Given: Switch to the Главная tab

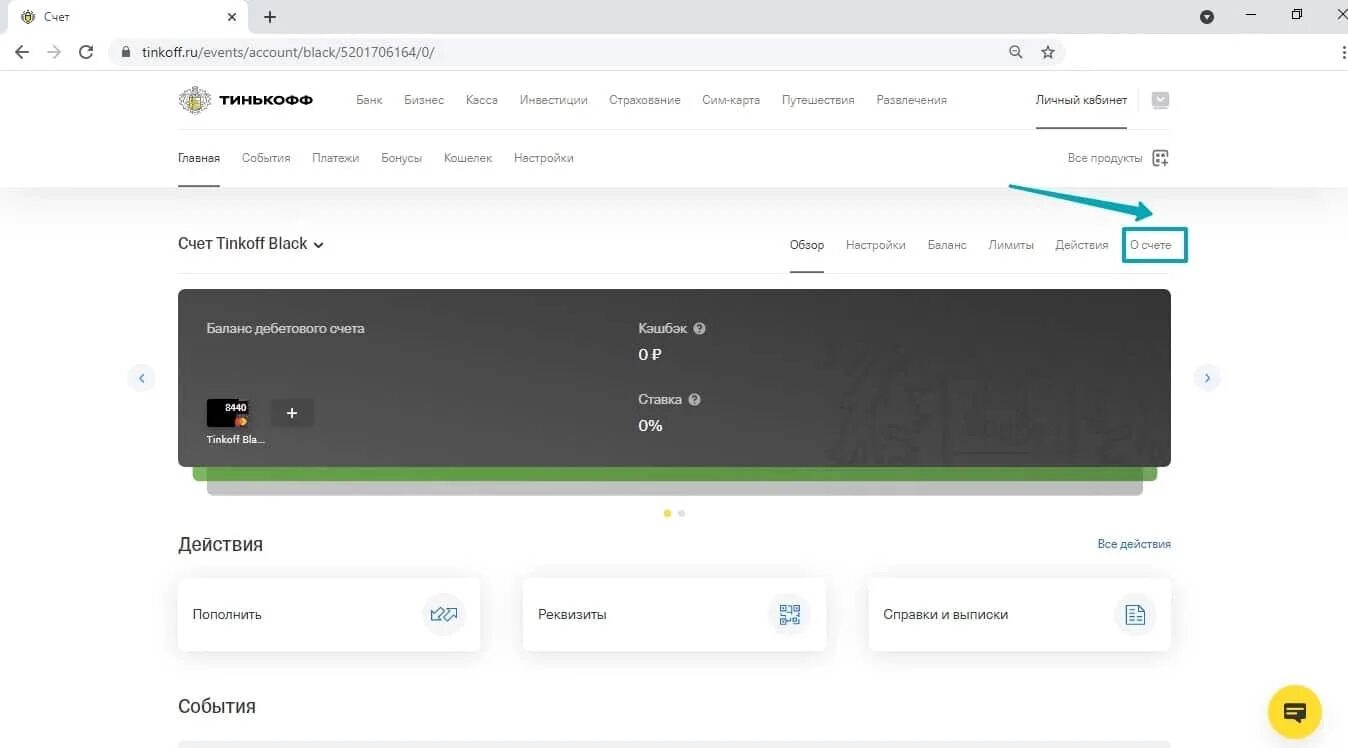Looking at the screenshot, I should pyautogui.click(x=199, y=158).
